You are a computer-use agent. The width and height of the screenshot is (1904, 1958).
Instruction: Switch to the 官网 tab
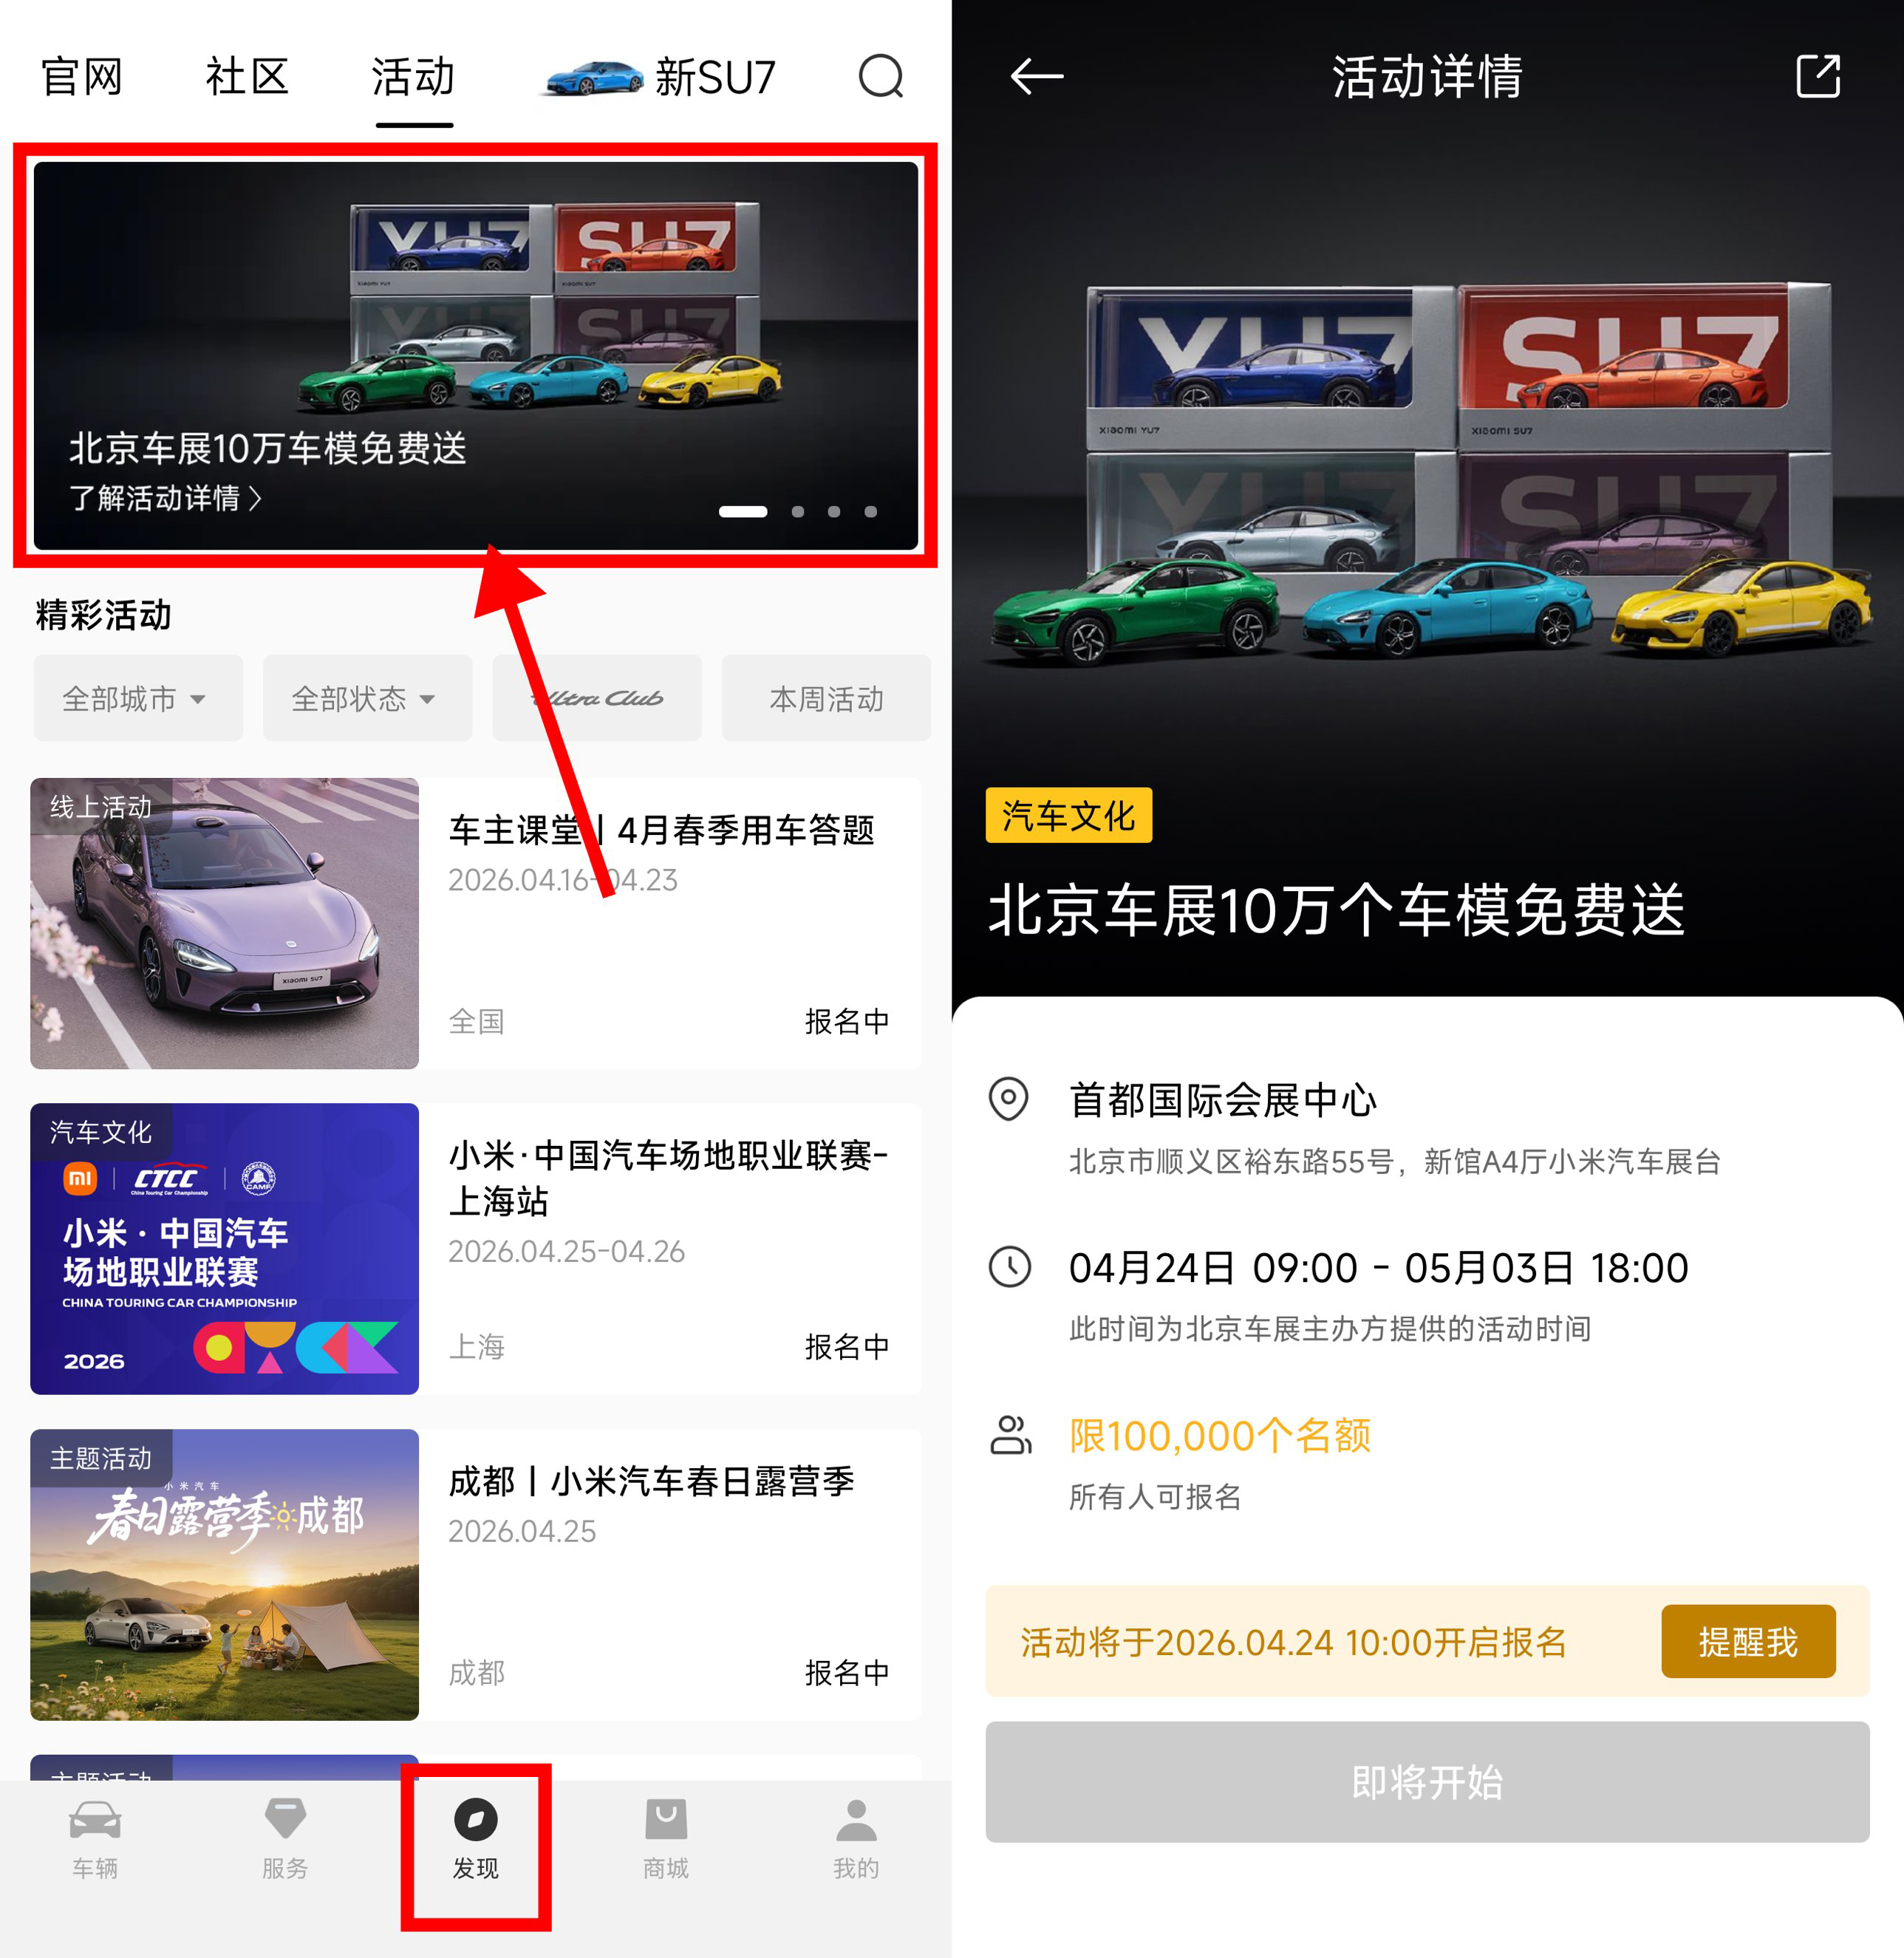point(81,77)
